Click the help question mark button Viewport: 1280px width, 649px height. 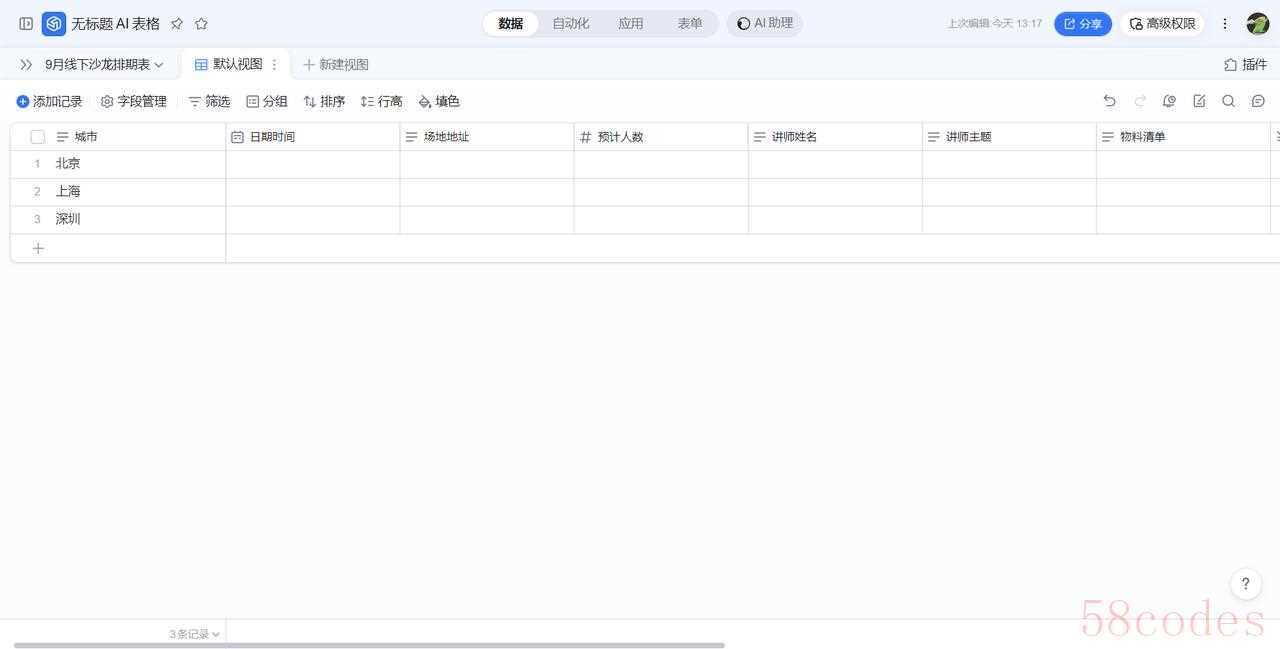[x=1245, y=584]
